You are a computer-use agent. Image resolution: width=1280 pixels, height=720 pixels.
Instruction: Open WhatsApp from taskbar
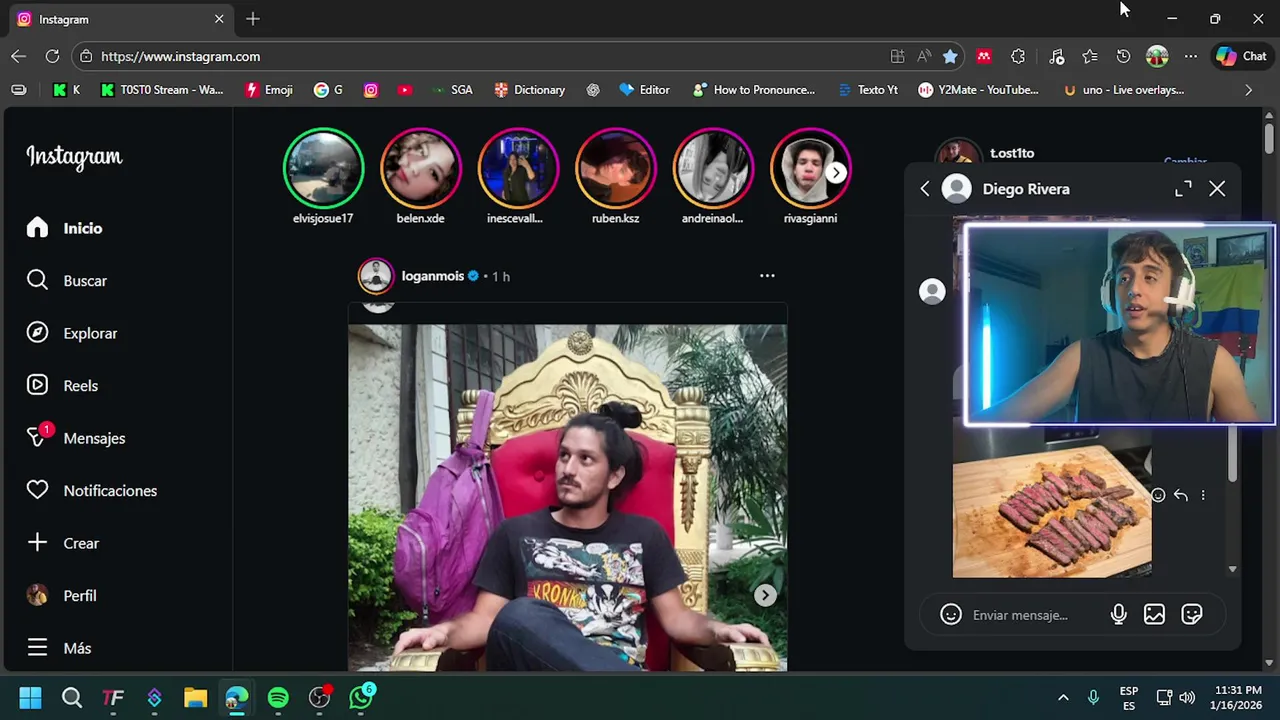[361, 697]
